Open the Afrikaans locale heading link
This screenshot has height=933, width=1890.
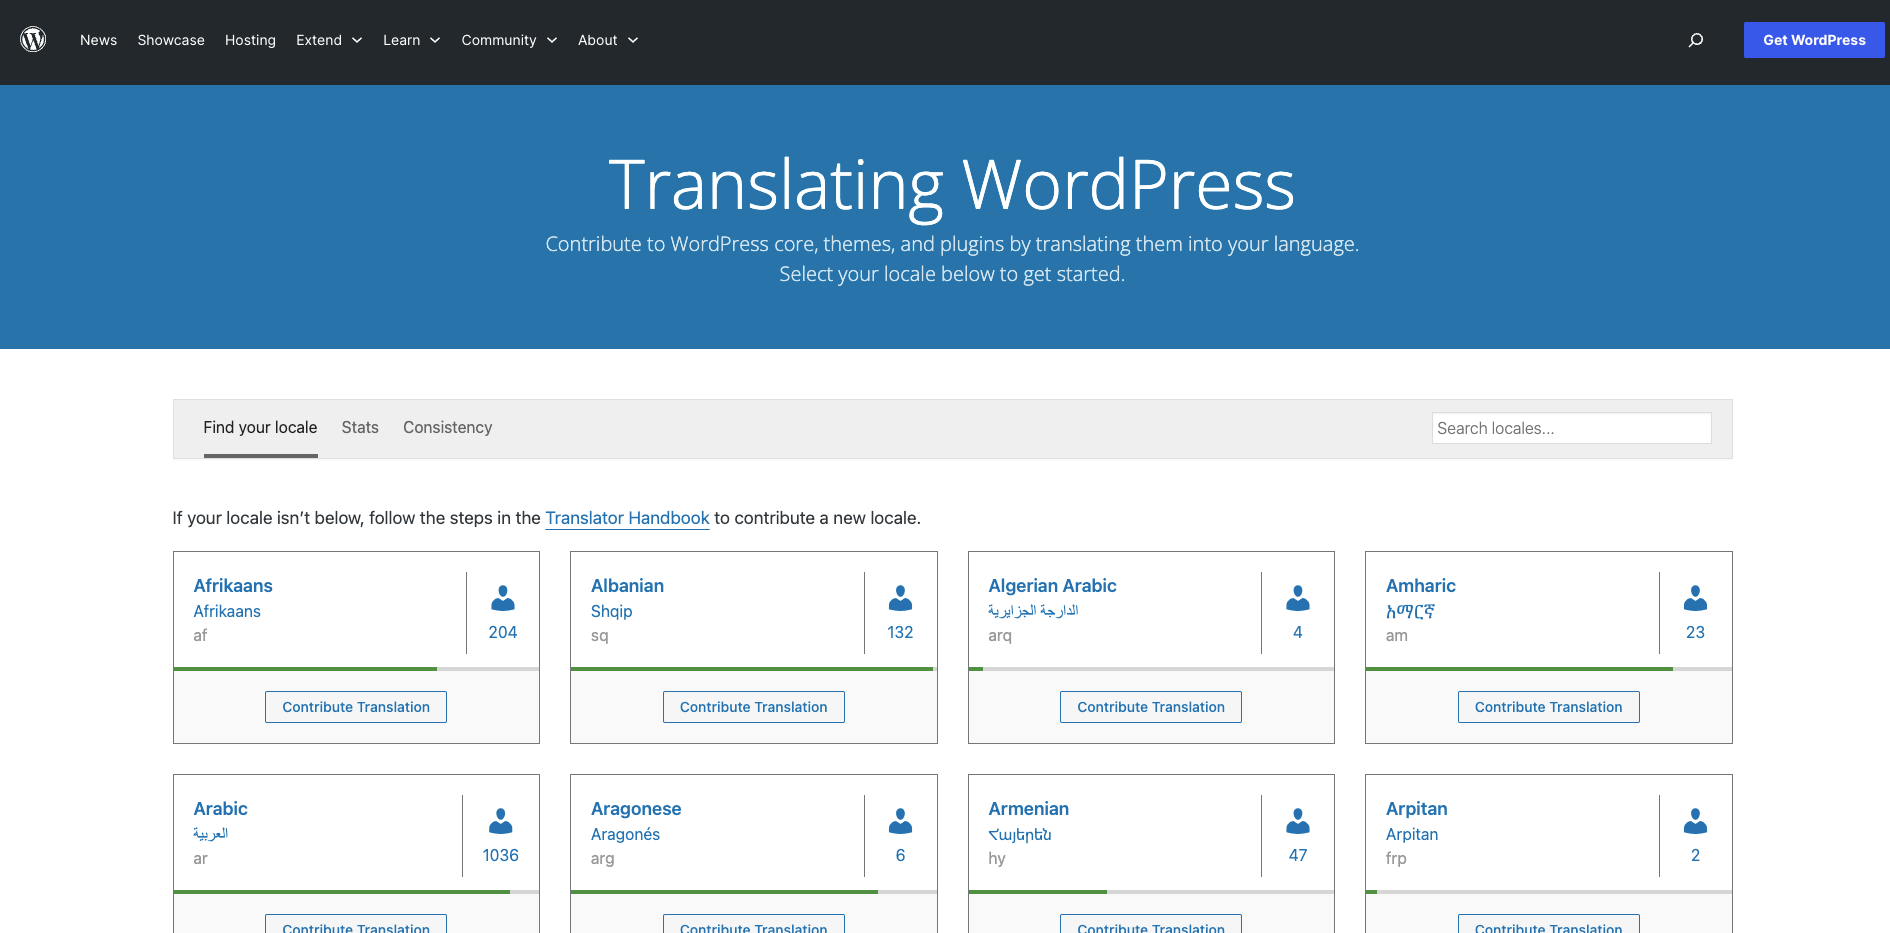(x=233, y=586)
